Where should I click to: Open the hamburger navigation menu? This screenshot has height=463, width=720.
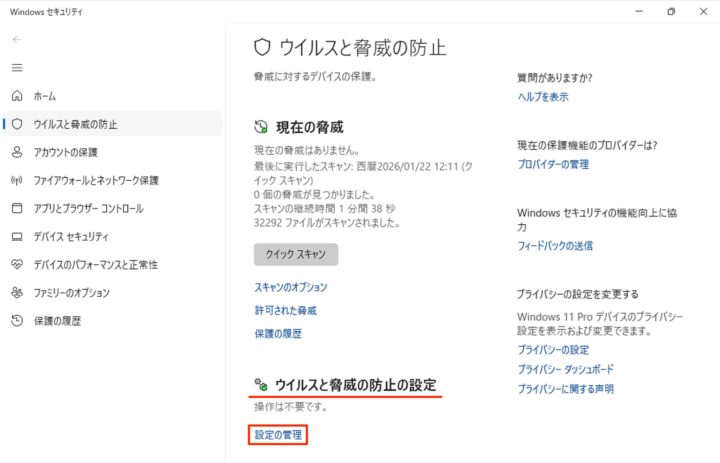coord(16,67)
